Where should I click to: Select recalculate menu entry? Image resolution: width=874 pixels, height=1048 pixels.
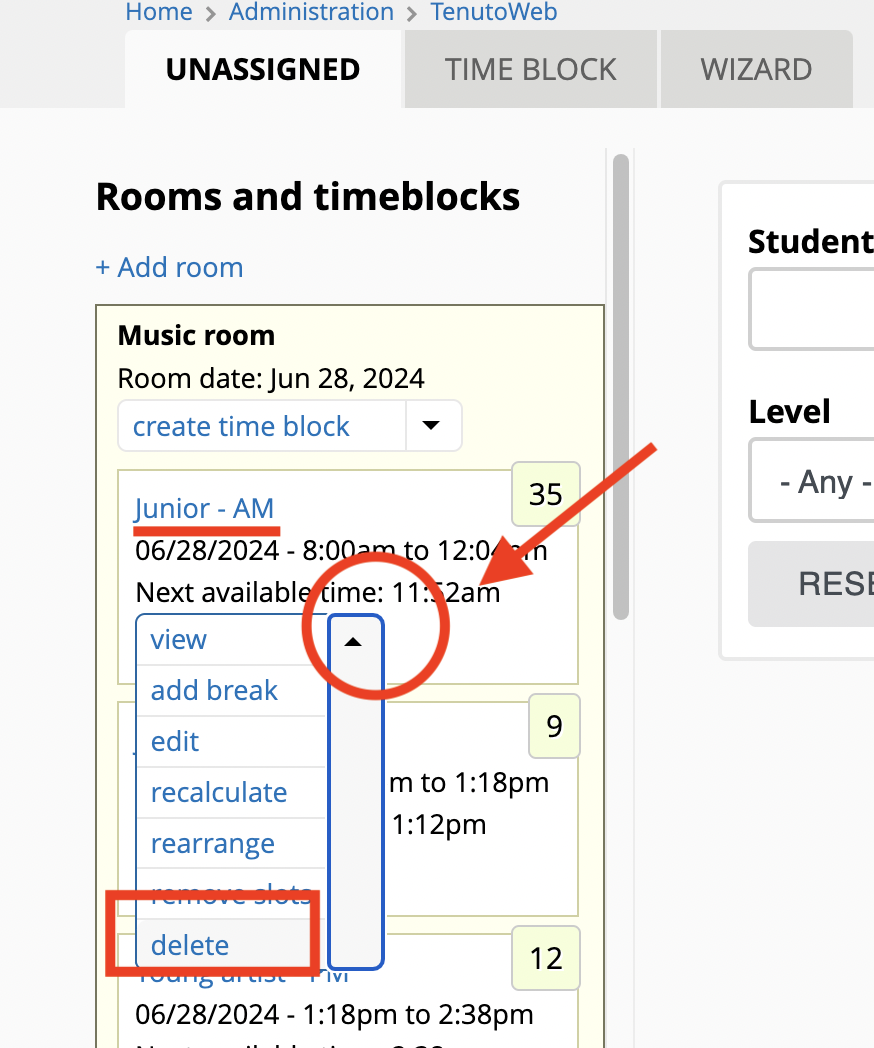[x=219, y=793]
